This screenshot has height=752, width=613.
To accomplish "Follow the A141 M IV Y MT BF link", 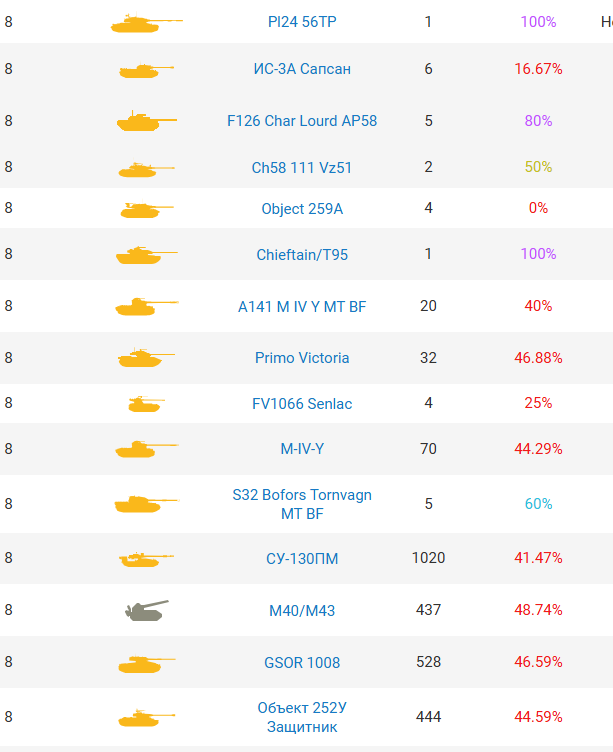I will [302, 306].
